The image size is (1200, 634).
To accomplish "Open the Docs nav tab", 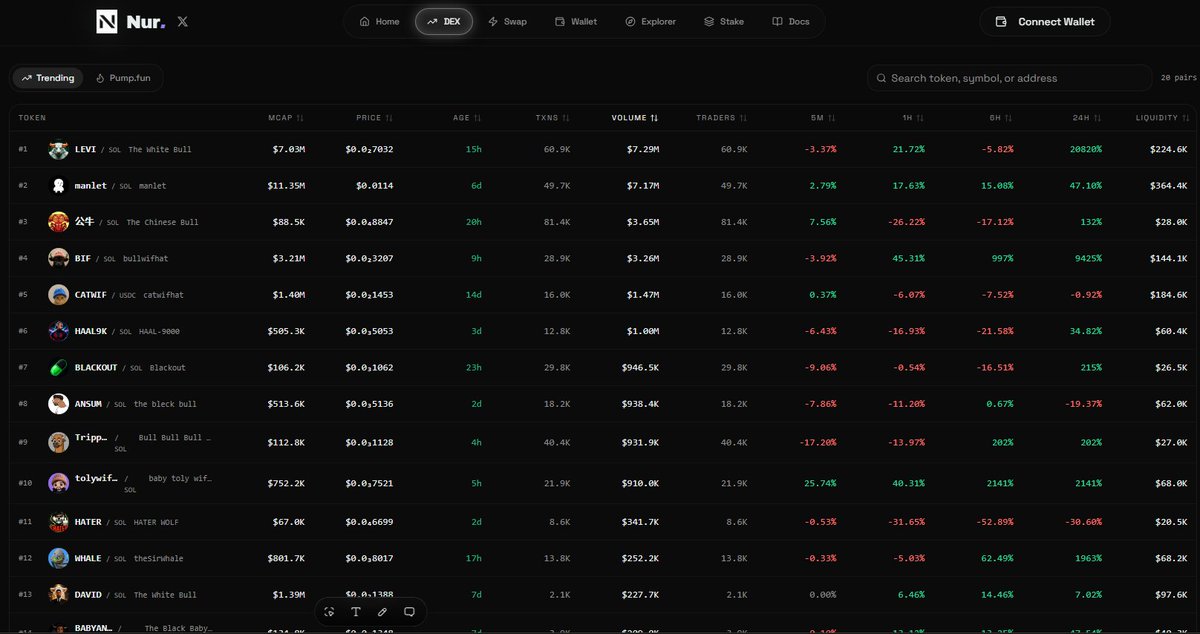I will [x=791, y=21].
